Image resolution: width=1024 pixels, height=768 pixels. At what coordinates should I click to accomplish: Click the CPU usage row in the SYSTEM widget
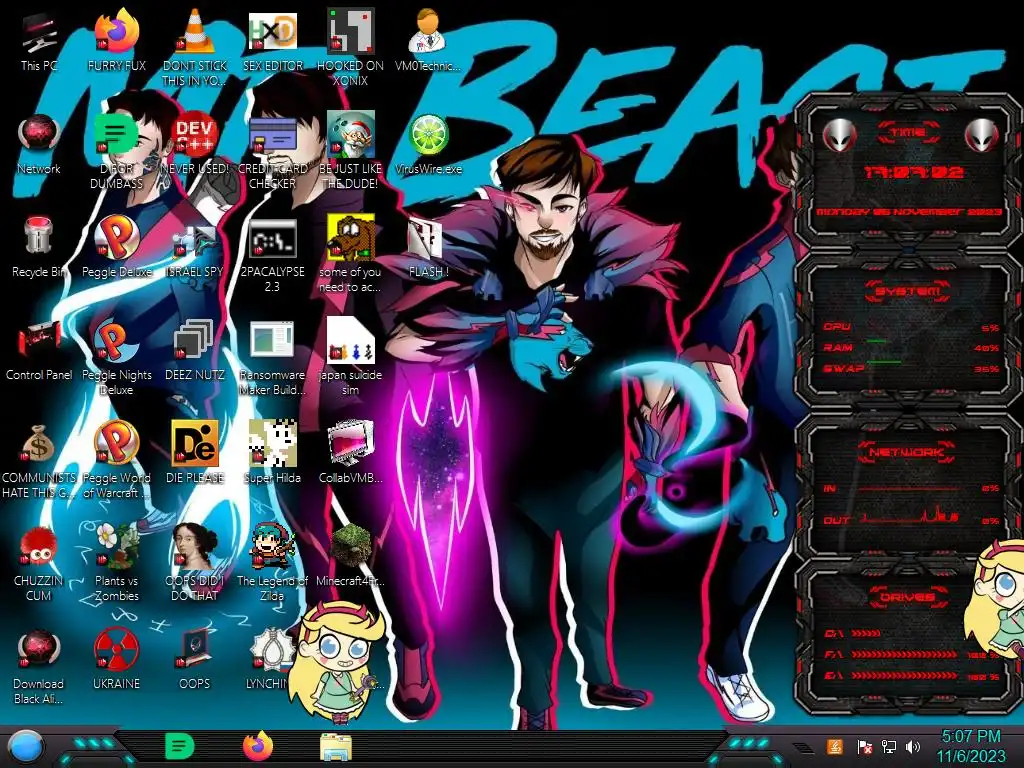(x=911, y=327)
